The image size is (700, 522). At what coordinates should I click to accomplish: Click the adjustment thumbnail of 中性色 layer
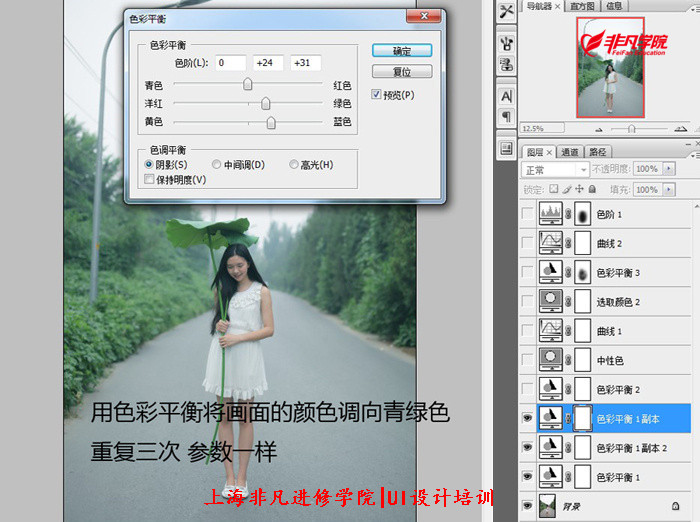point(550,359)
